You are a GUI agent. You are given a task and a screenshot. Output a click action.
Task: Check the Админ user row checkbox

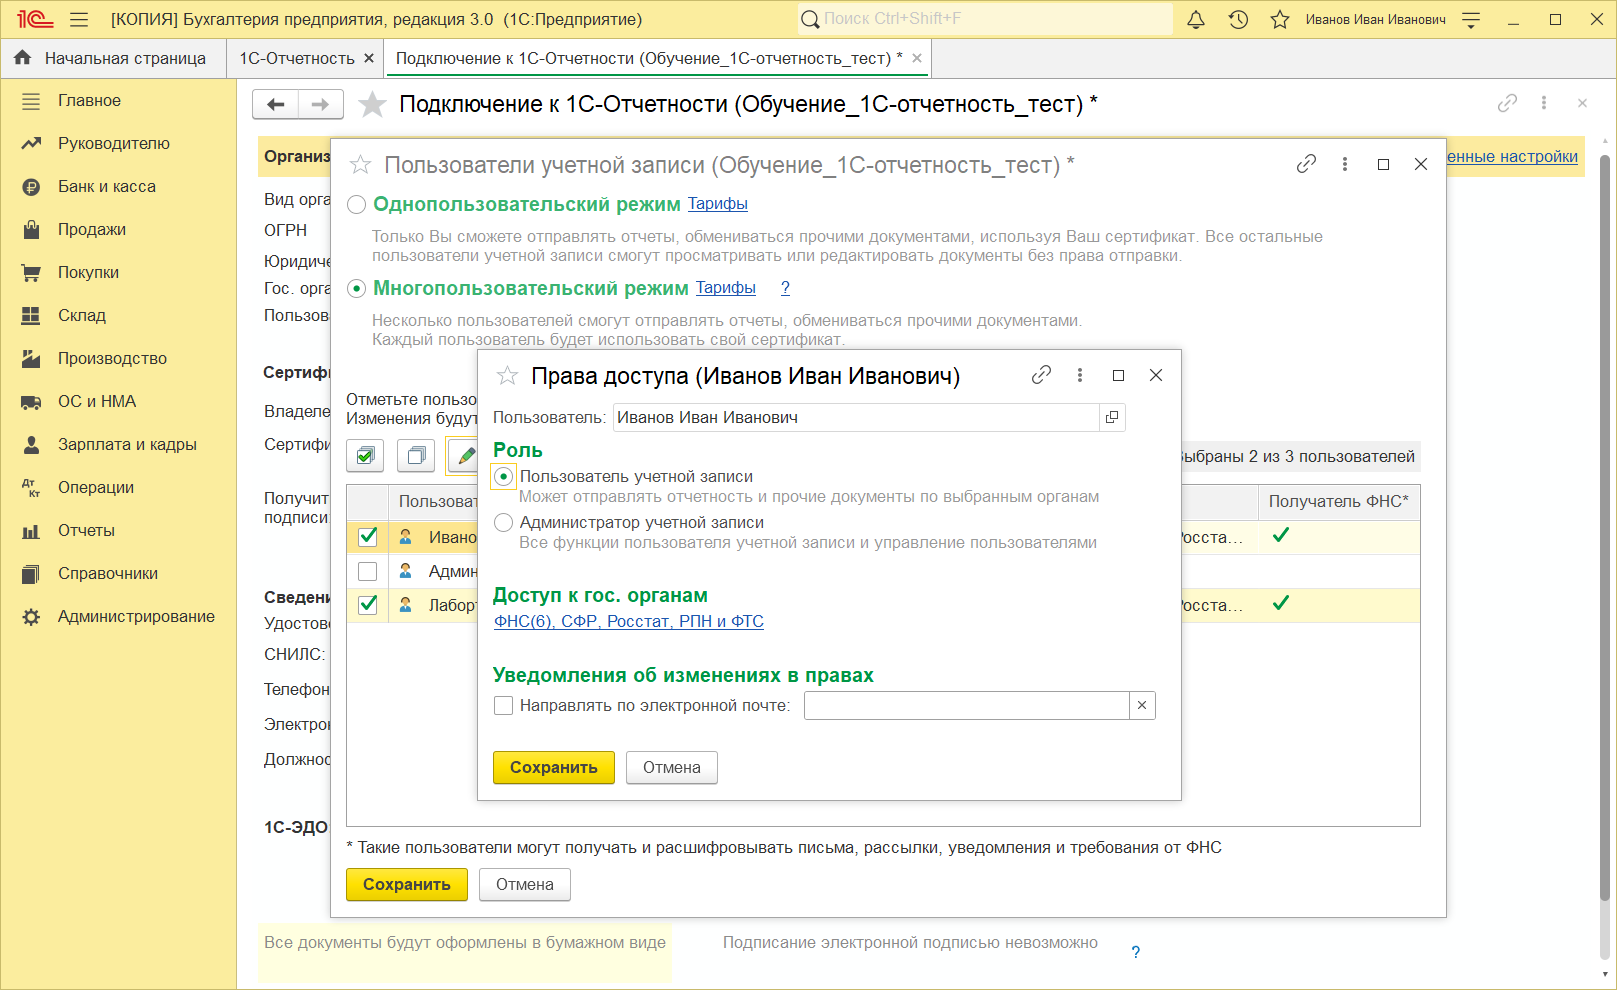tap(368, 571)
